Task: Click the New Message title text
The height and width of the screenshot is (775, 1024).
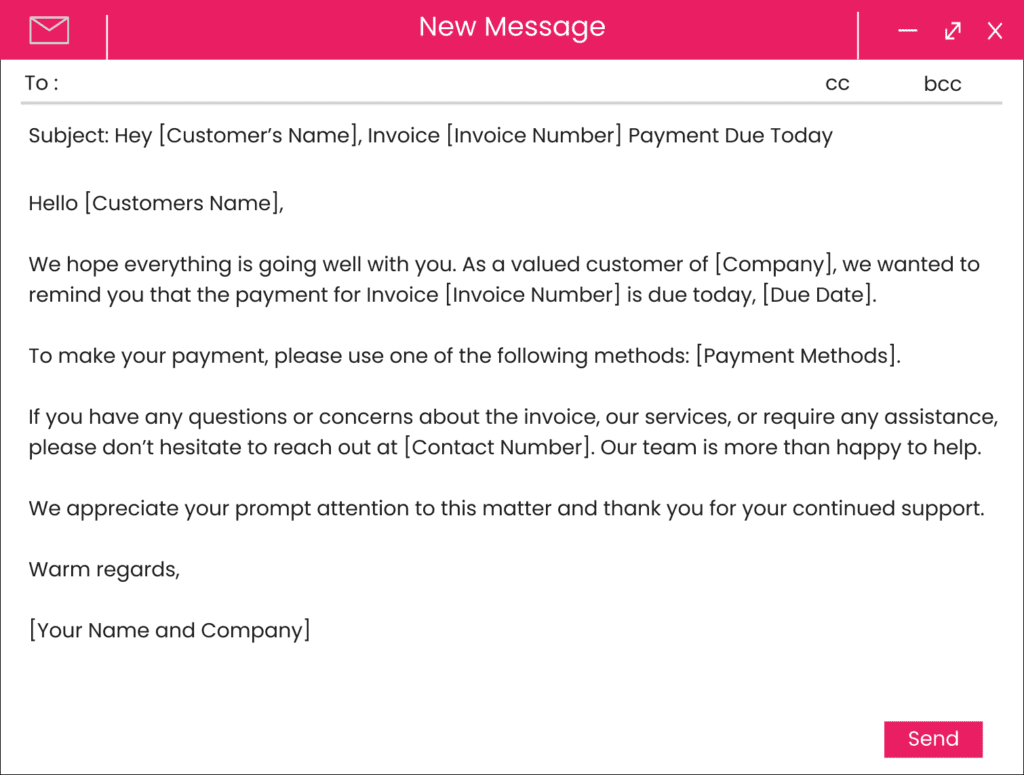Action: tap(512, 27)
